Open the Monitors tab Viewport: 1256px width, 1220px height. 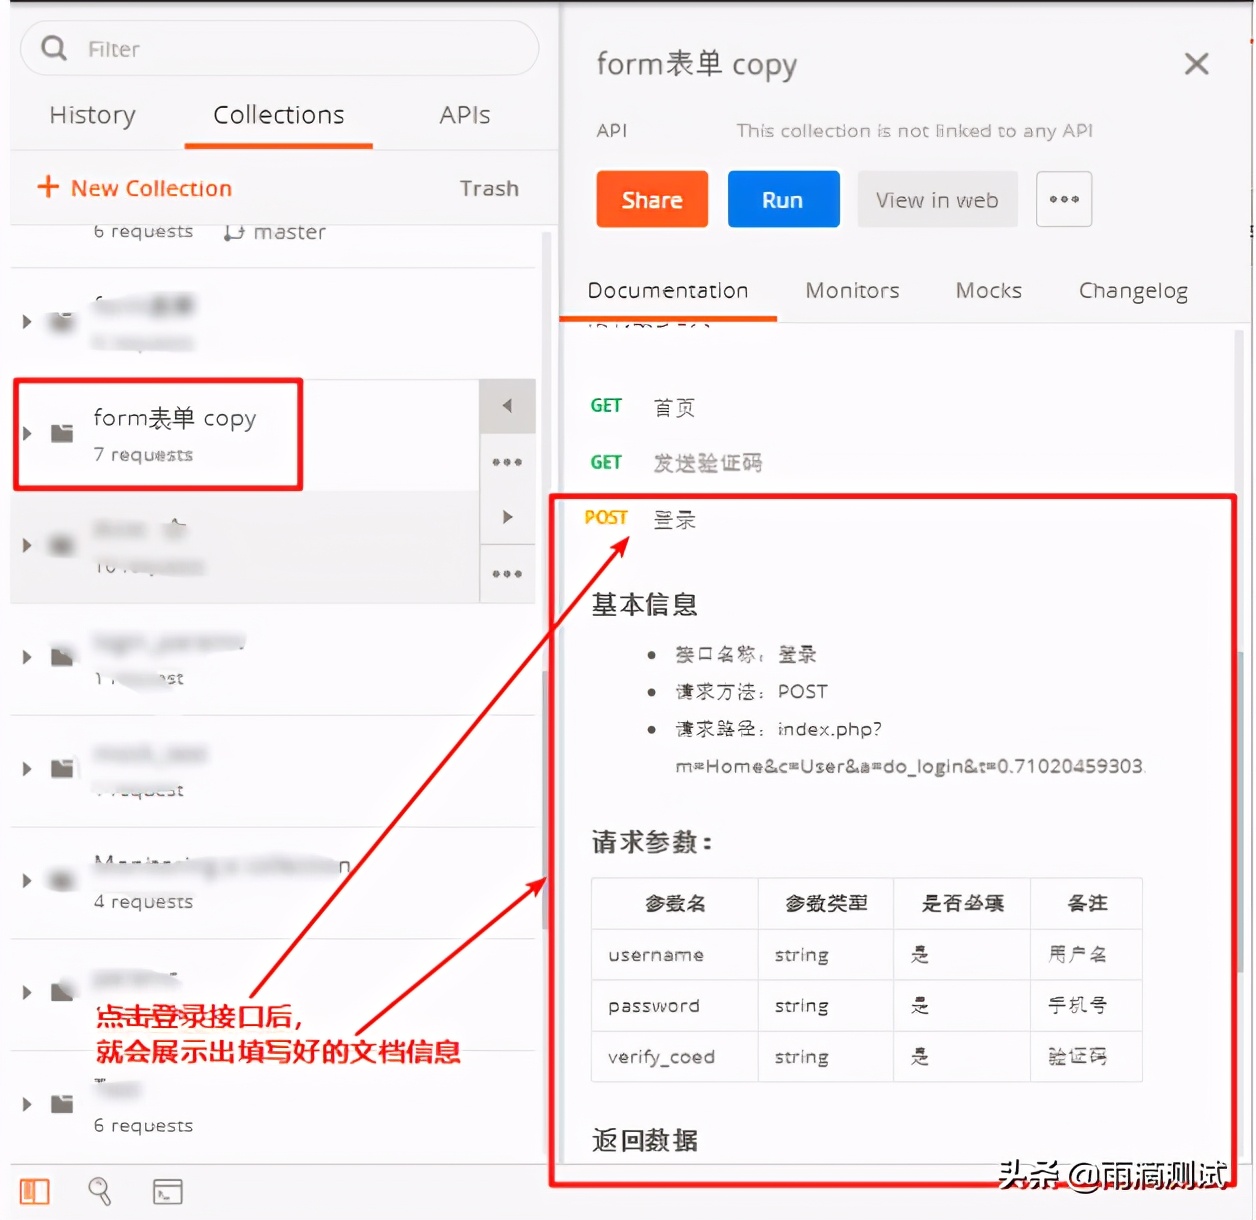click(851, 290)
